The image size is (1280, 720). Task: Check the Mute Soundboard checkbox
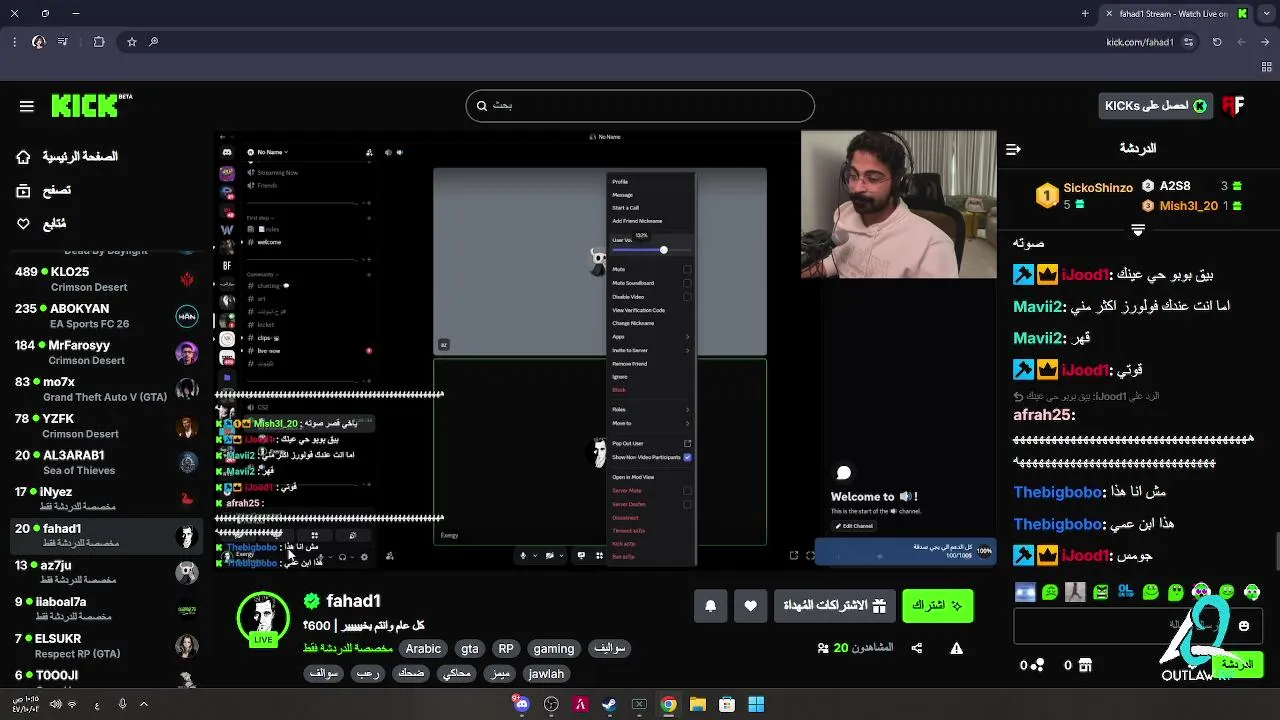click(687, 283)
